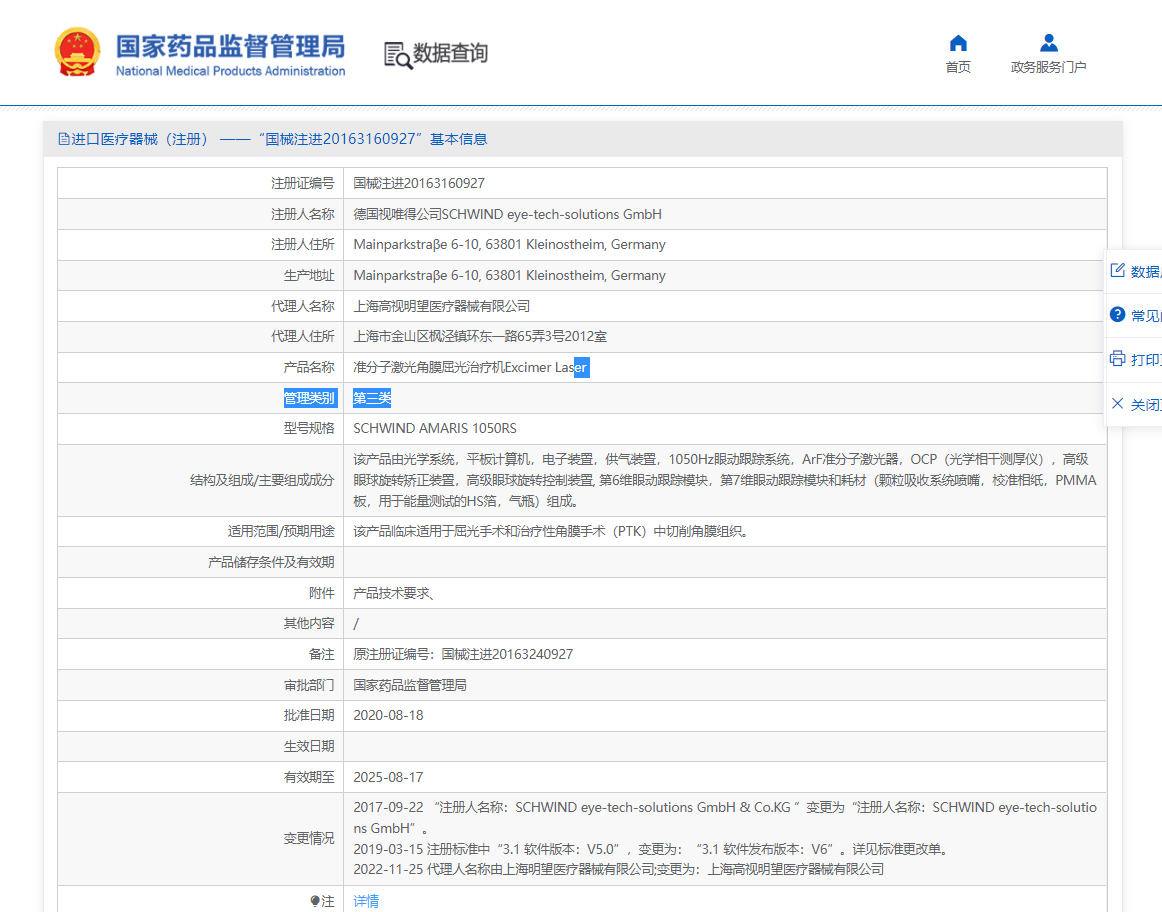The height and width of the screenshot is (912, 1162).
Task: Click the 2022-11-25 agent name change line
Action: tap(619, 869)
